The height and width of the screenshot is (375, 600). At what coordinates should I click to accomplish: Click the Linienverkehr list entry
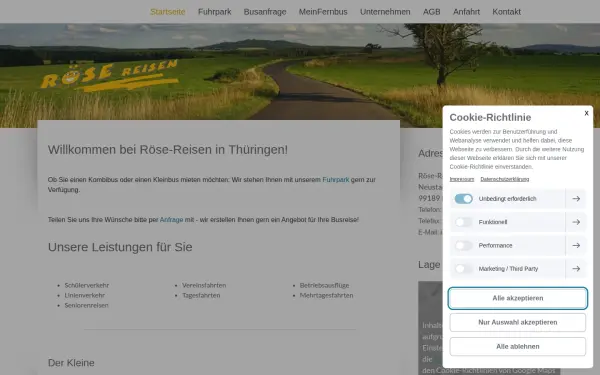(84, 295)
